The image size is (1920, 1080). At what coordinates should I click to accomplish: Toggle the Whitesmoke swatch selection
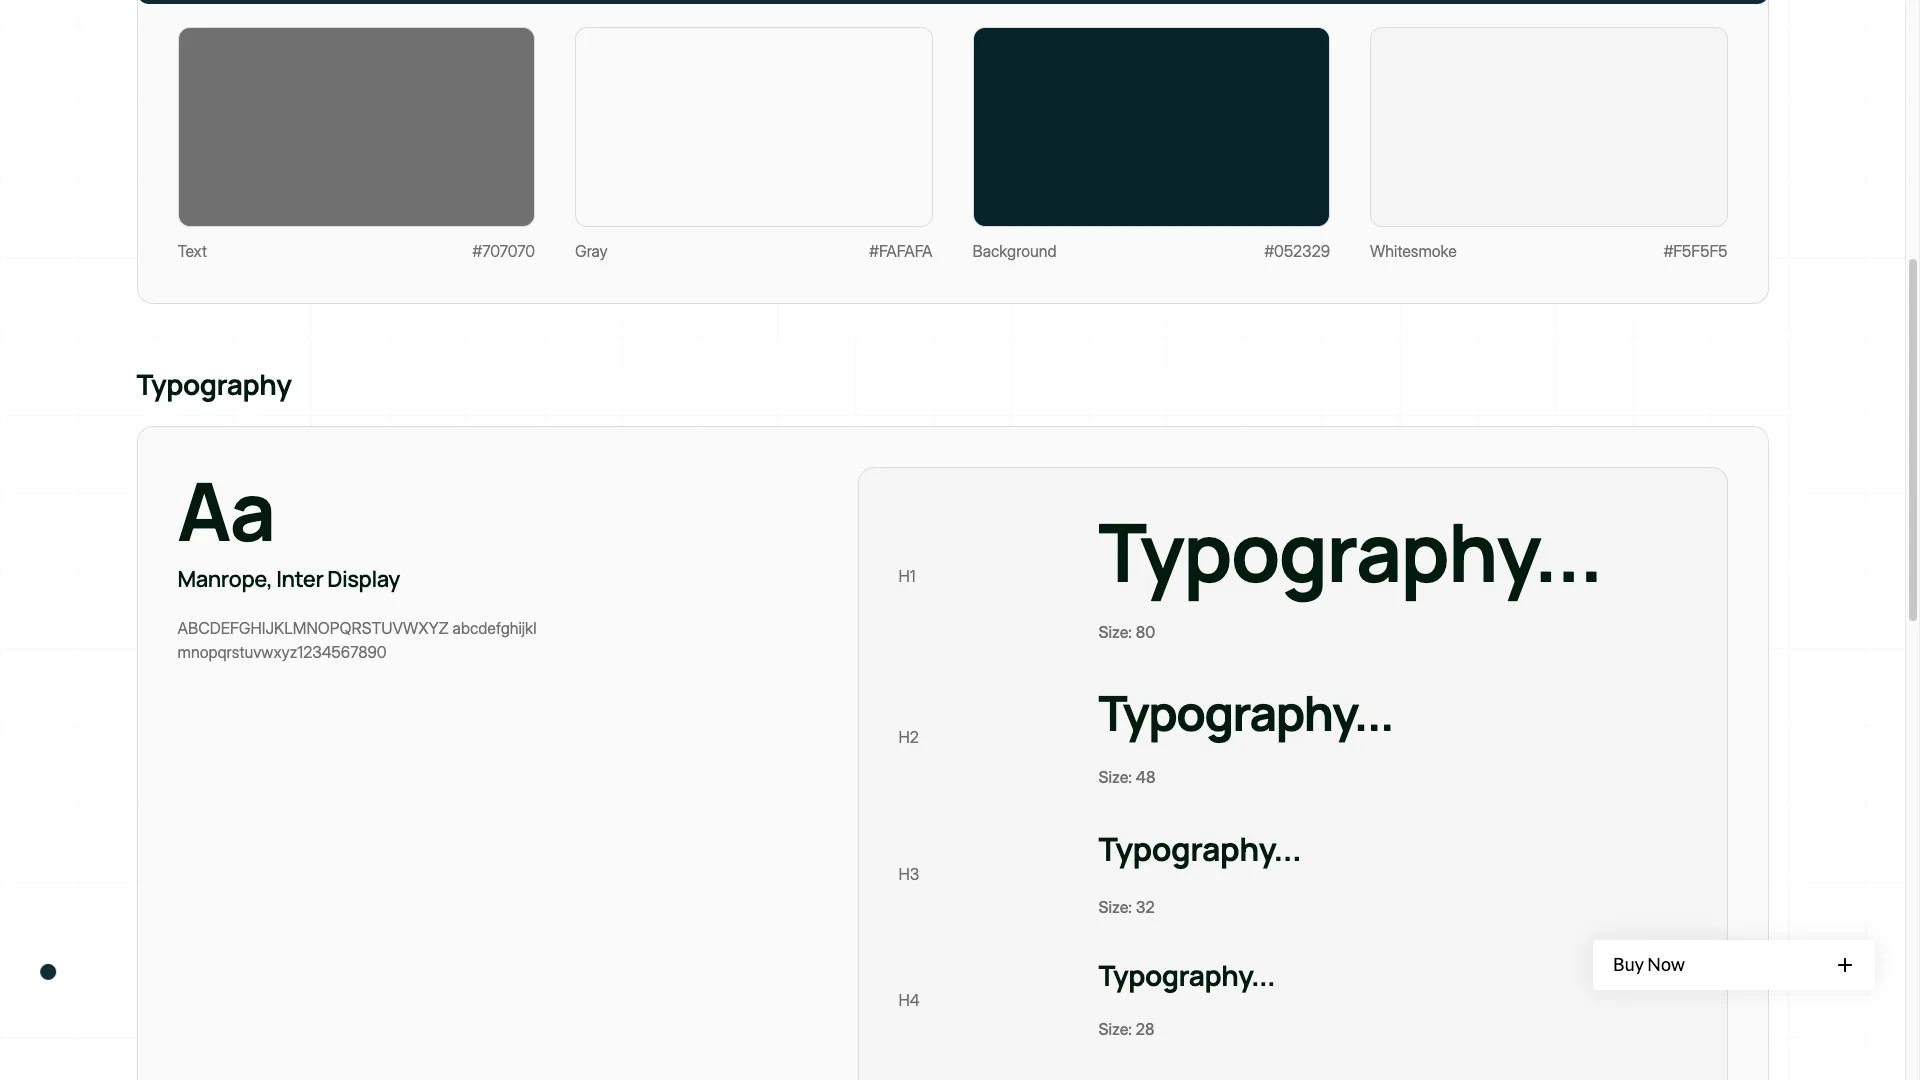pos(1547,127)
